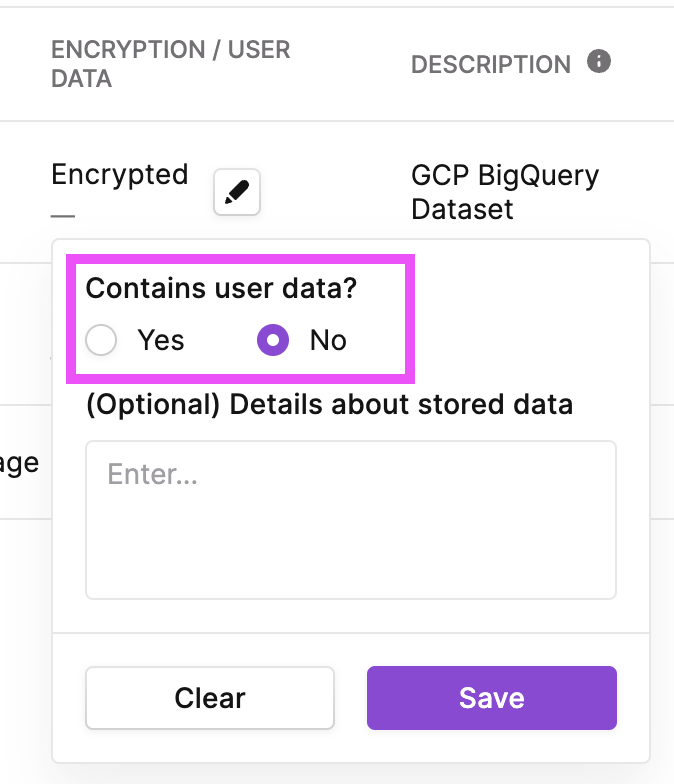Click the Yes option label
This screenshot has height=784, width=674.
160,340
